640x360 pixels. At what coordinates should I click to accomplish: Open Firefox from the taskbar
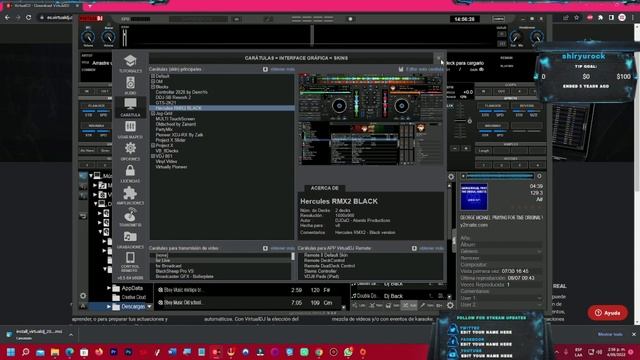(99, 352)
